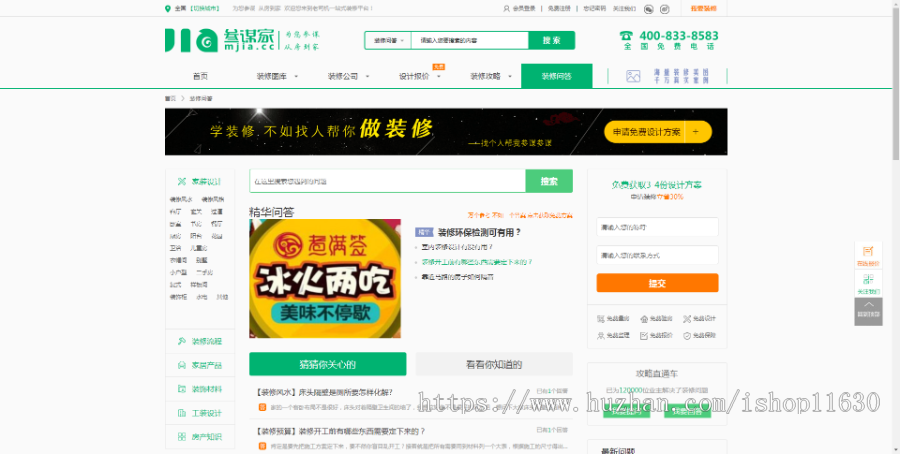
Task: Click 切换城市 to change city
Action: (x=204, y=9)
